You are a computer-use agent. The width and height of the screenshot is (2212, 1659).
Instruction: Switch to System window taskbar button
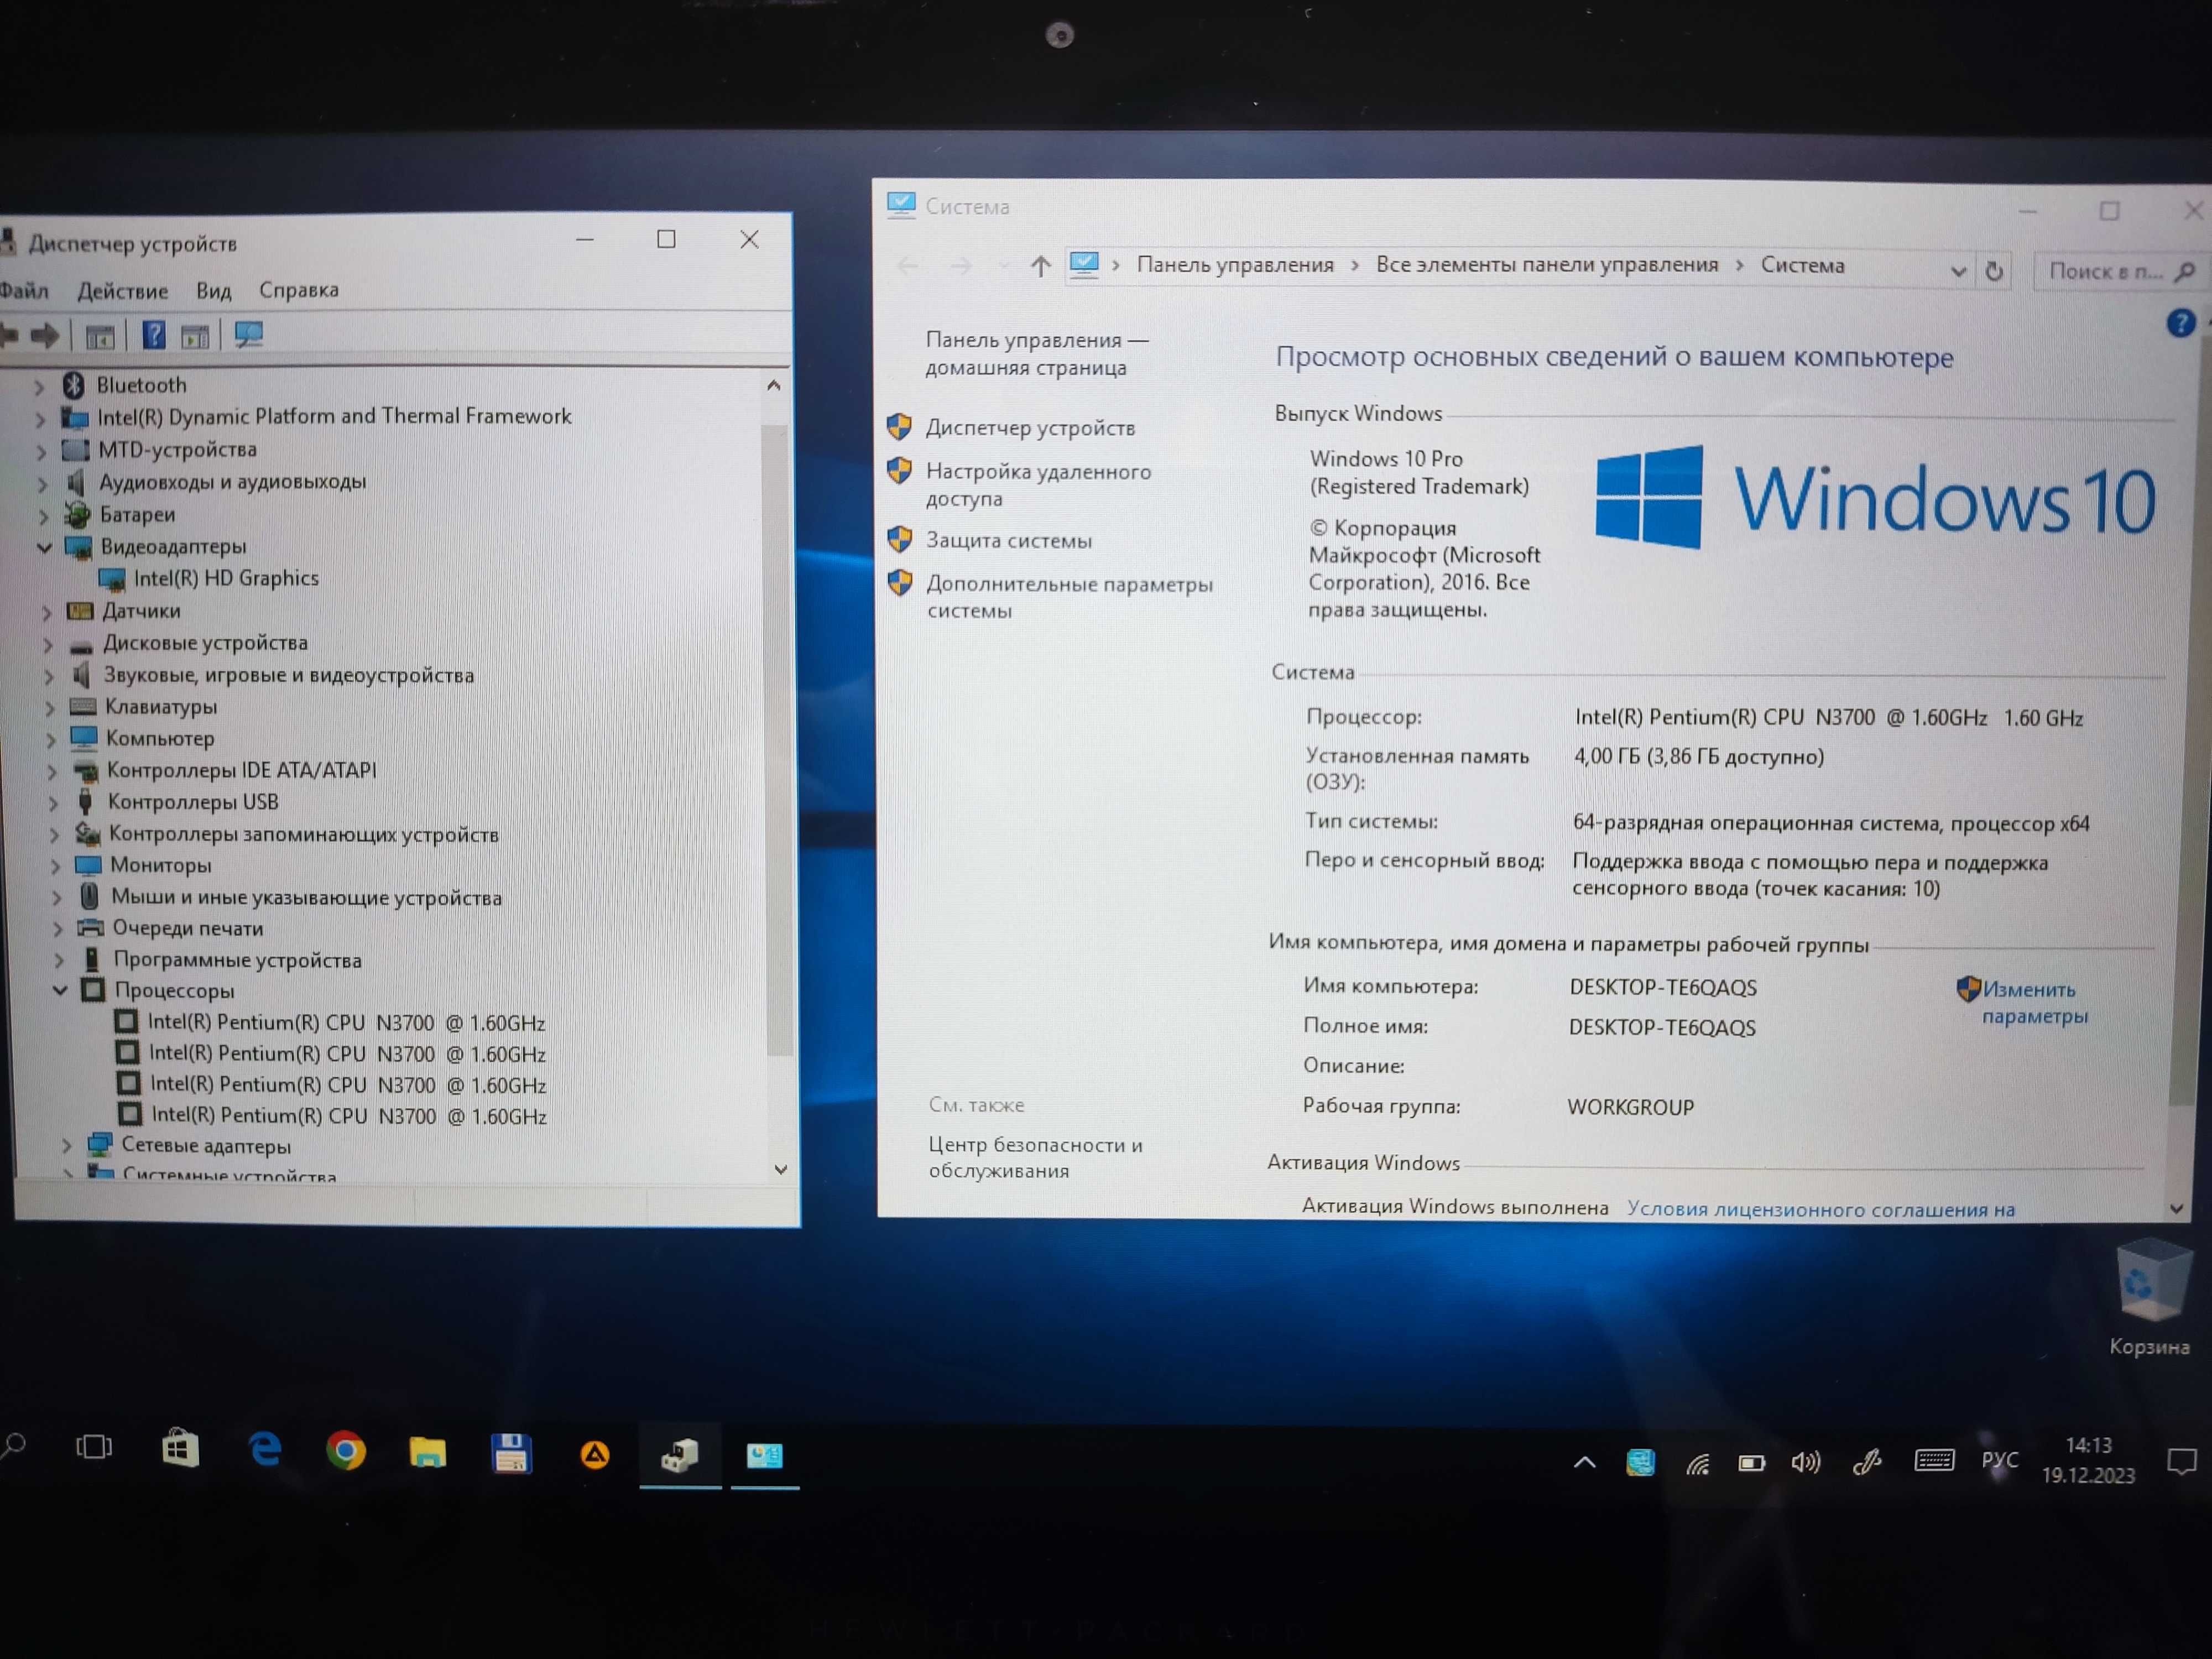[x=765, y=1457]
